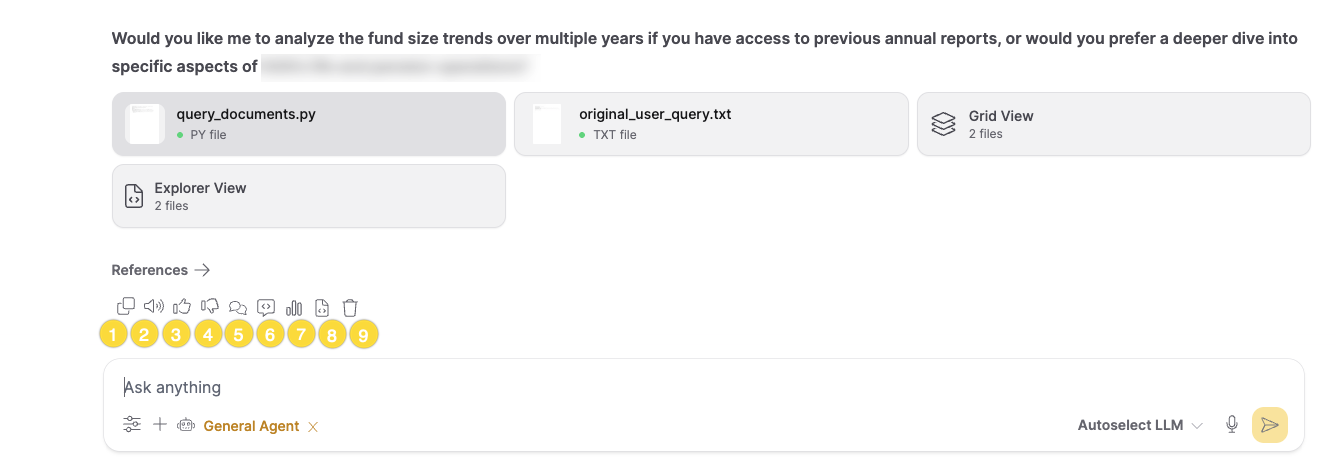Click the chat bubbles icon below References
The height and width of the screenshot is (459, 1336).
coord(238,308)
